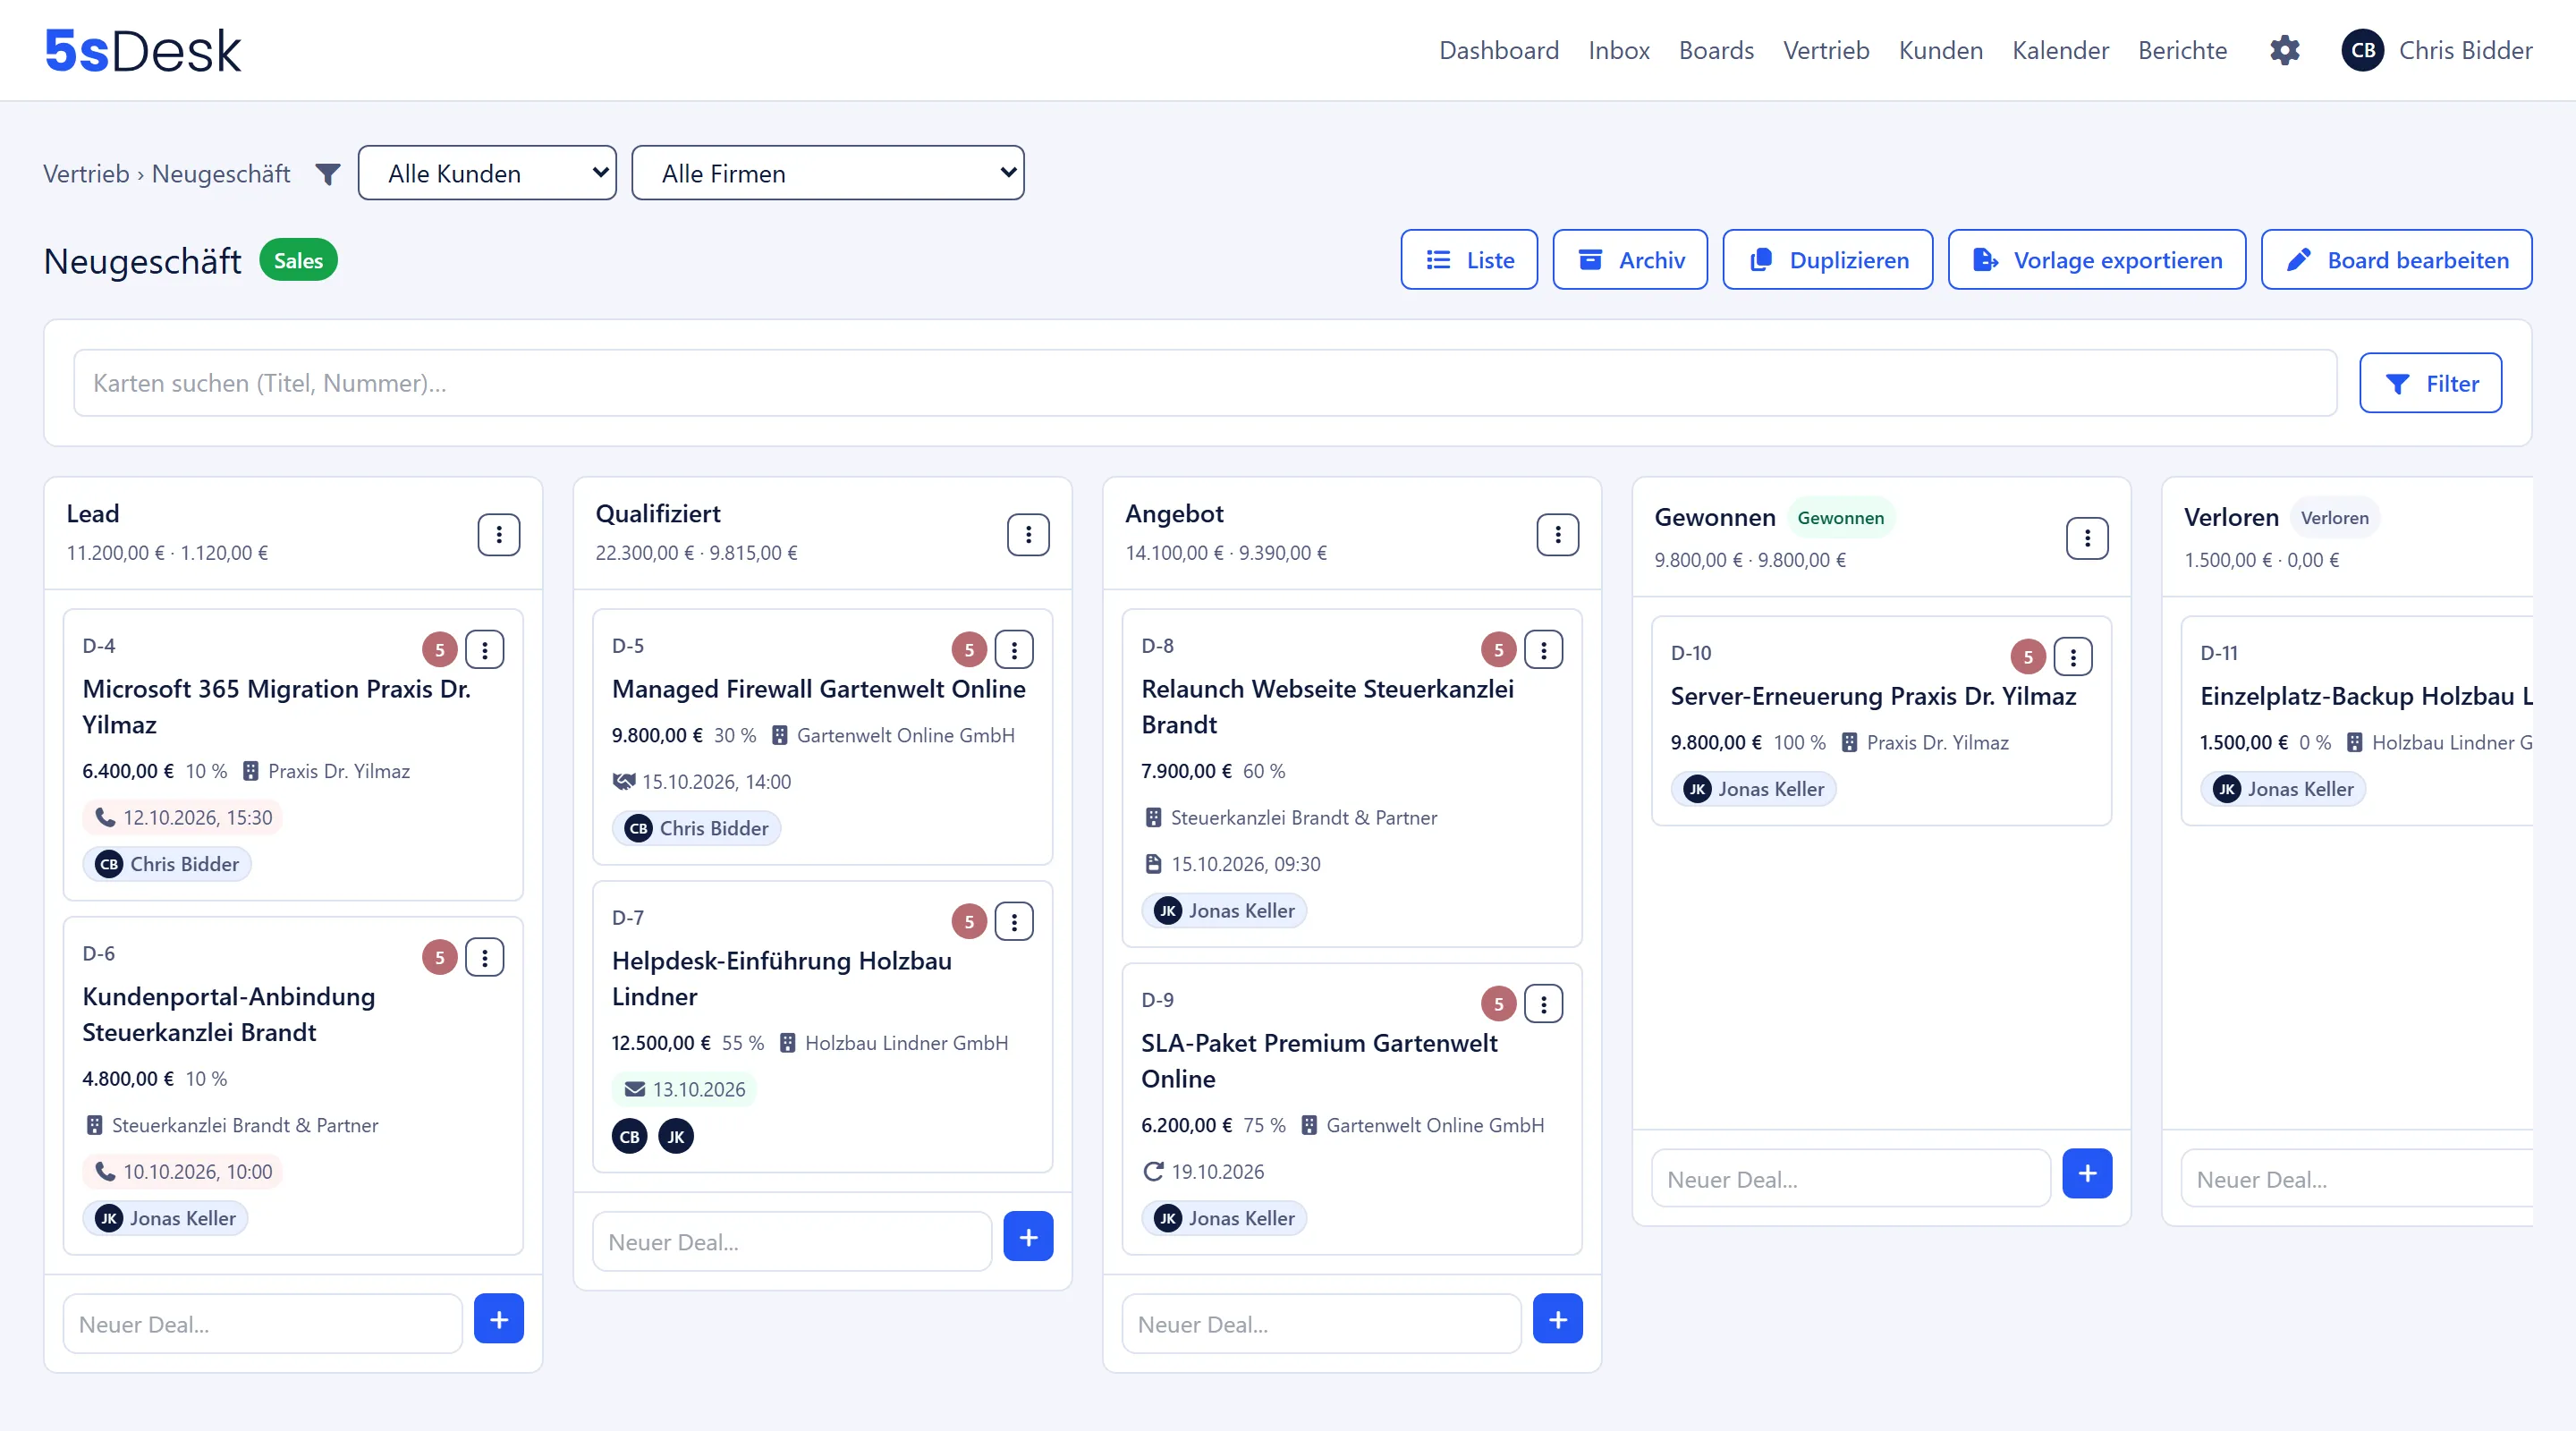Open Berichte from top navigation
2576x1431 pixels.
tap(2182, 50)
